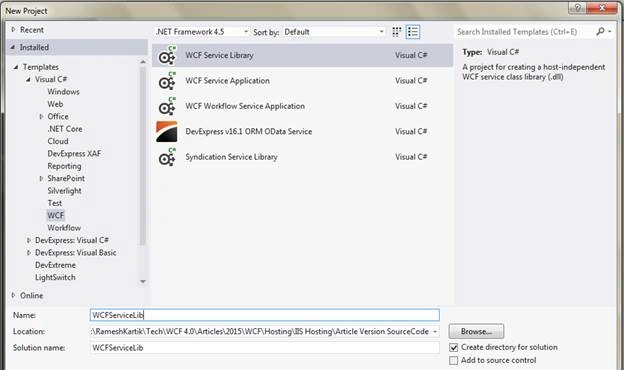The width and height of the screenshot is (624, 370).
Task: Click the DevExpress ORM OData Service icon
Action: [167, 132]
